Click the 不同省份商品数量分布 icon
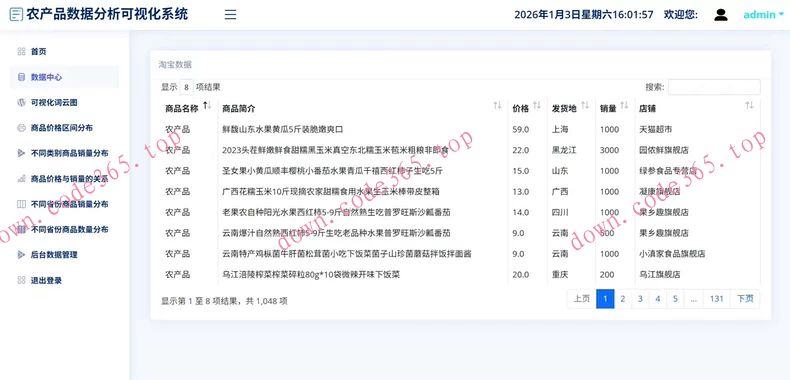This screenshot has width=790, height=380. pos(21,229)
